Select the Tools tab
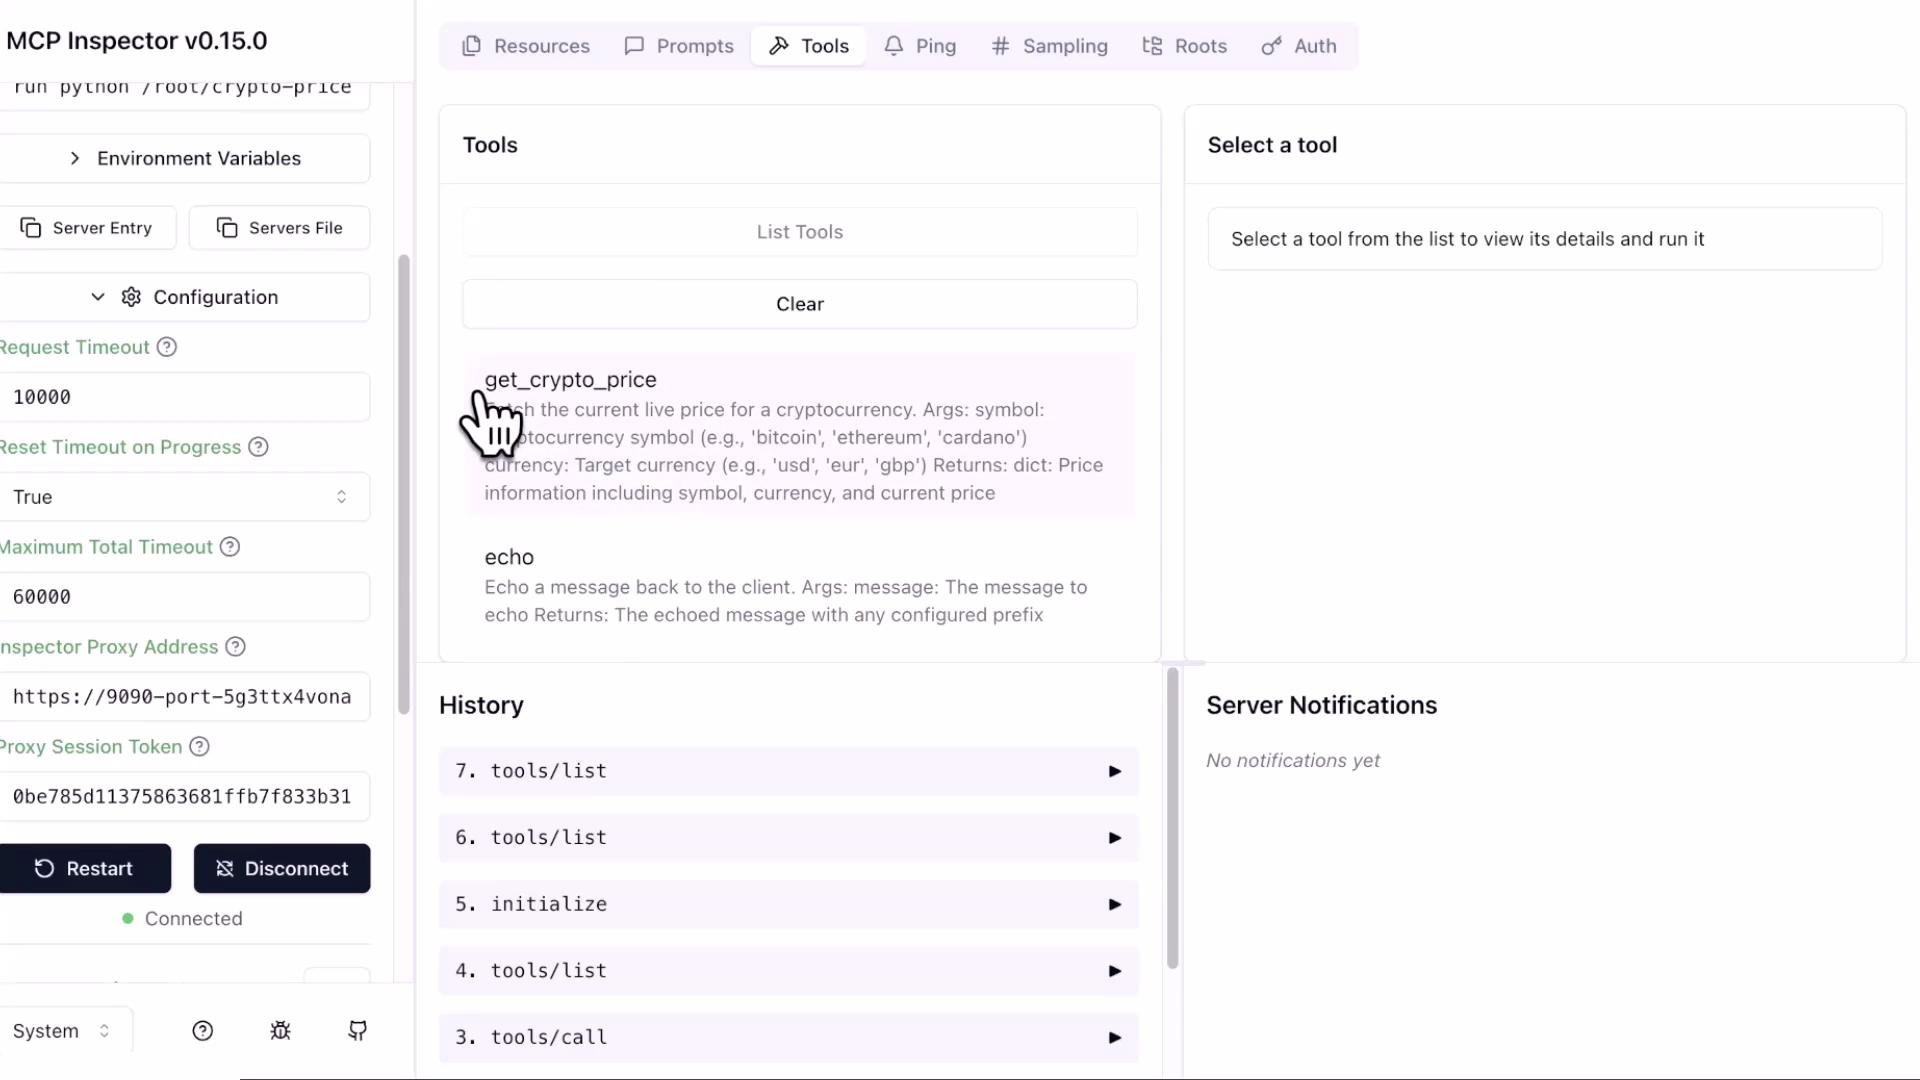Image resolution: width=1920 pixels, height=1080 pixels. [x=808, y=46]
